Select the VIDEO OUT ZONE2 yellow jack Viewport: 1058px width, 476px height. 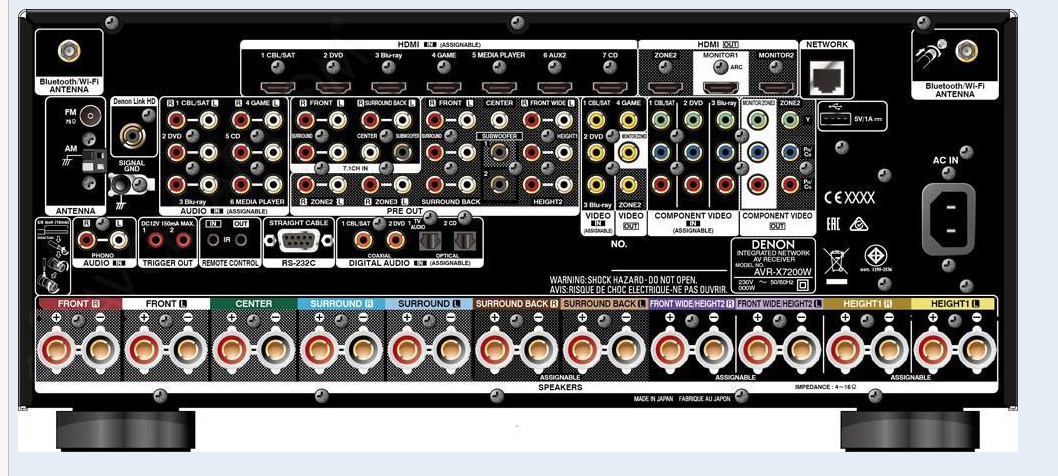pos(628,183)
